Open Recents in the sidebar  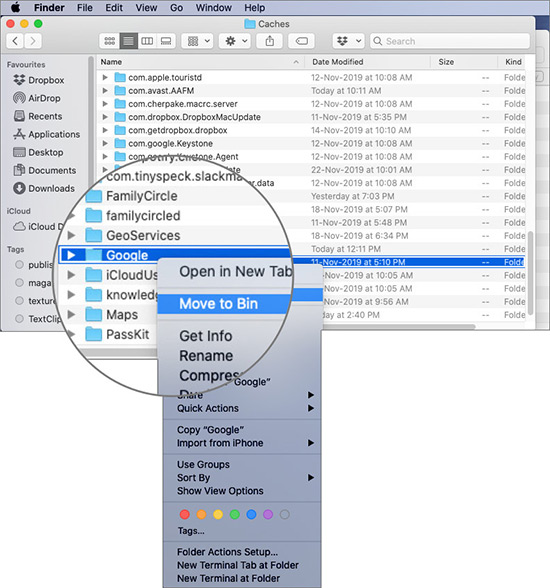click(37, 116)
